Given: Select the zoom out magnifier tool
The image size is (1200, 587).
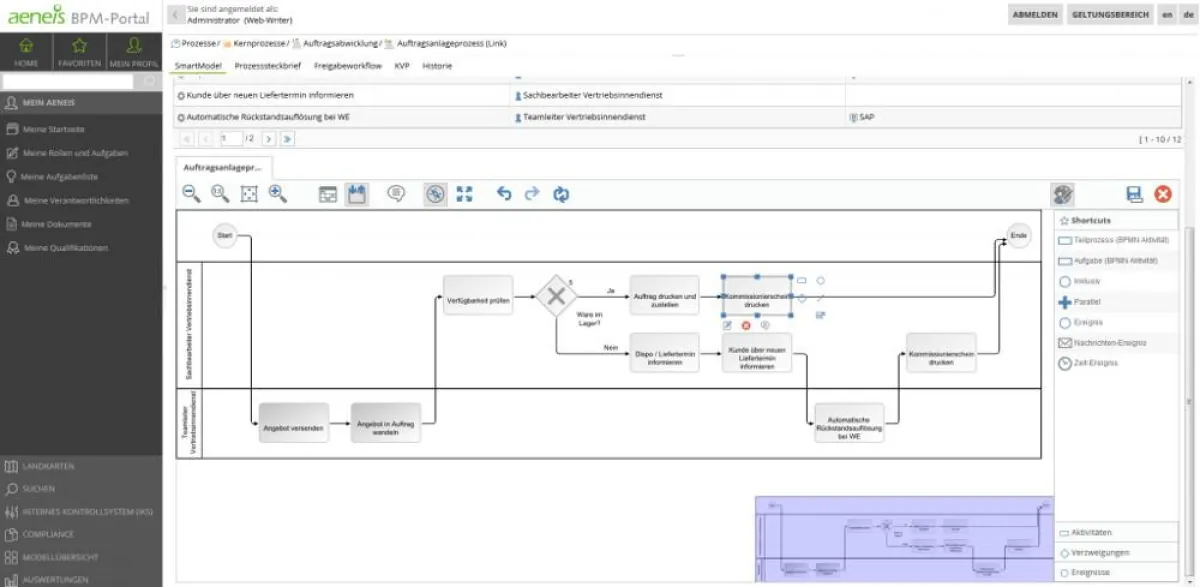Looking at the screenshot, I should pos(188,195).
